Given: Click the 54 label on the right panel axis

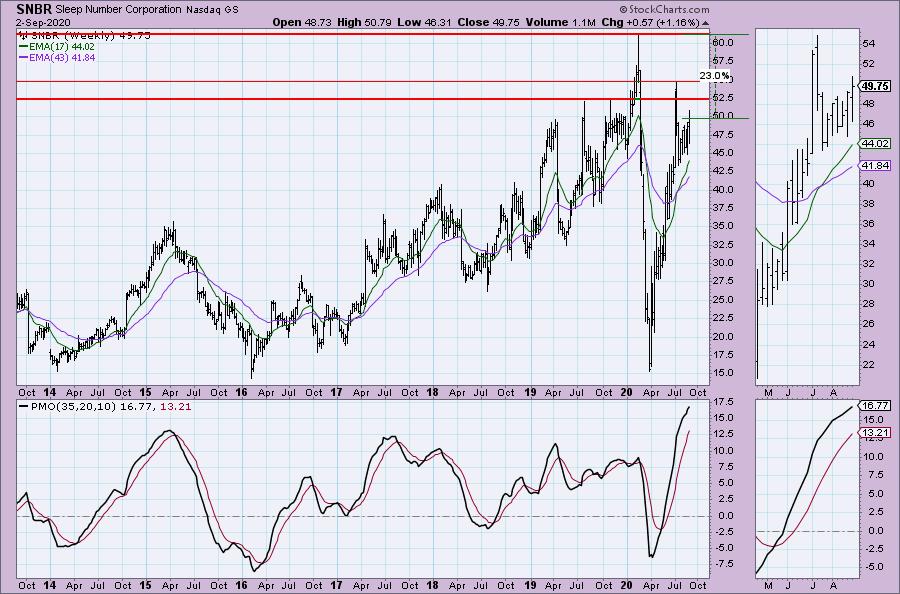Looking at the screenshot, I should pyautogui.click(x=868, y=44).
